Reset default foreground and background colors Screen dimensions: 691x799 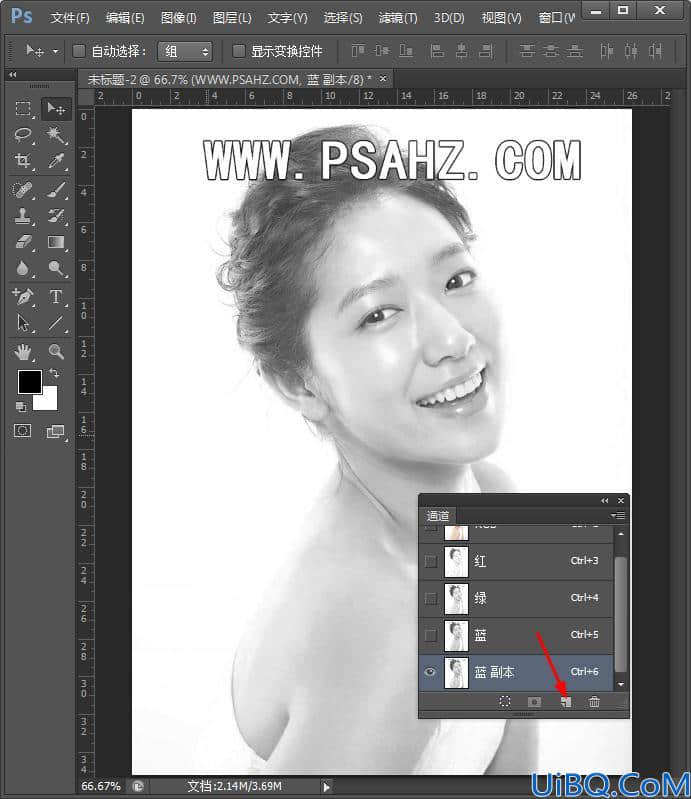pos(21,406)
